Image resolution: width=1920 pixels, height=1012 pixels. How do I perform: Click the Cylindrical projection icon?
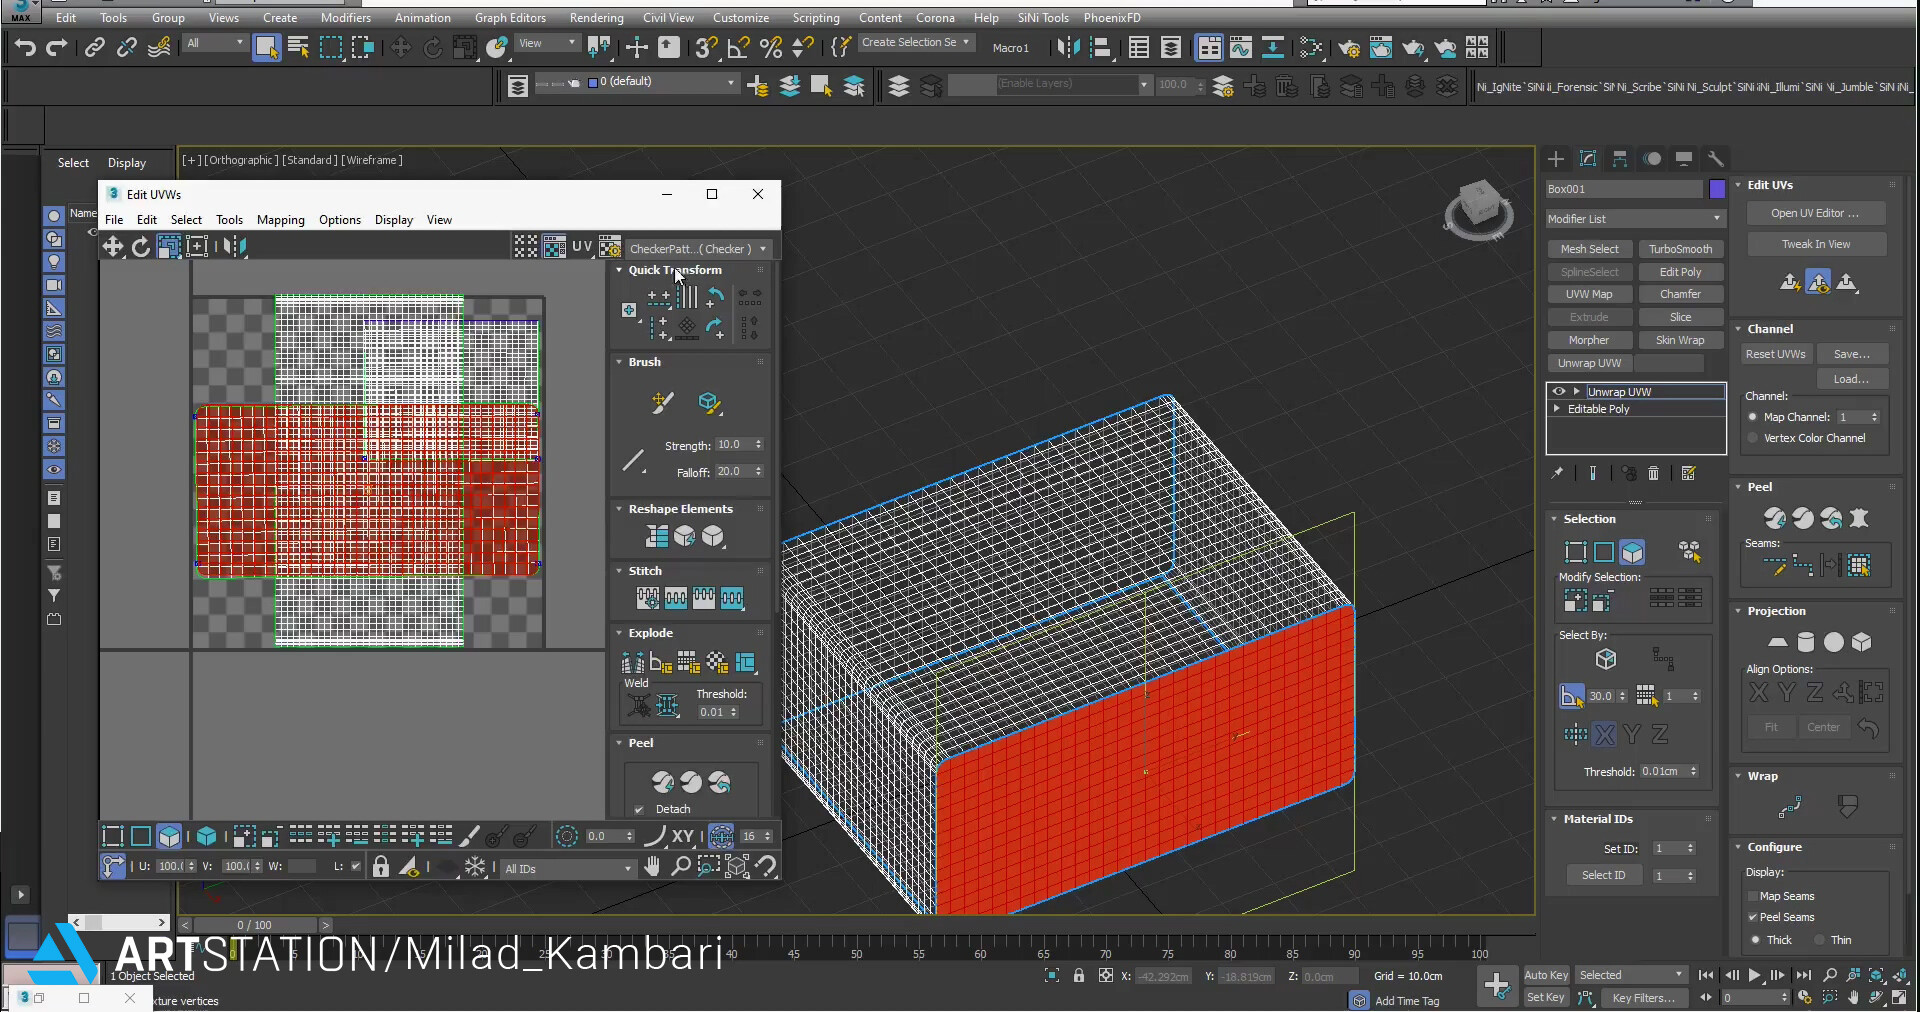(1805, 642)
